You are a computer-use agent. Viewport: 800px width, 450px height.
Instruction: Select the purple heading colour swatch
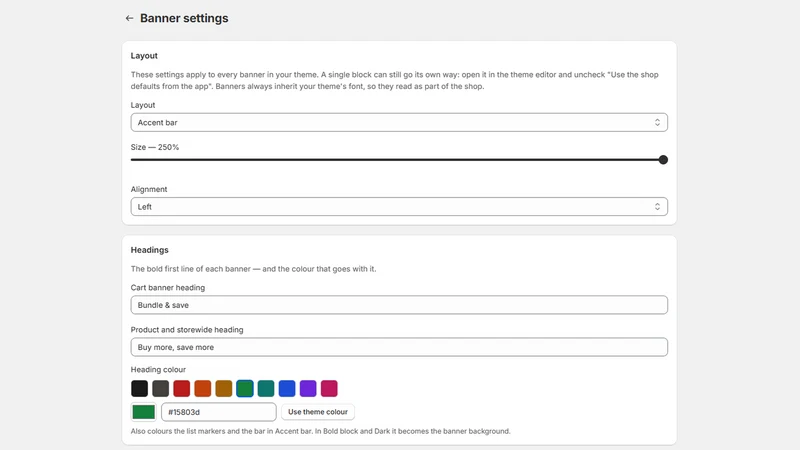(308, 388)
